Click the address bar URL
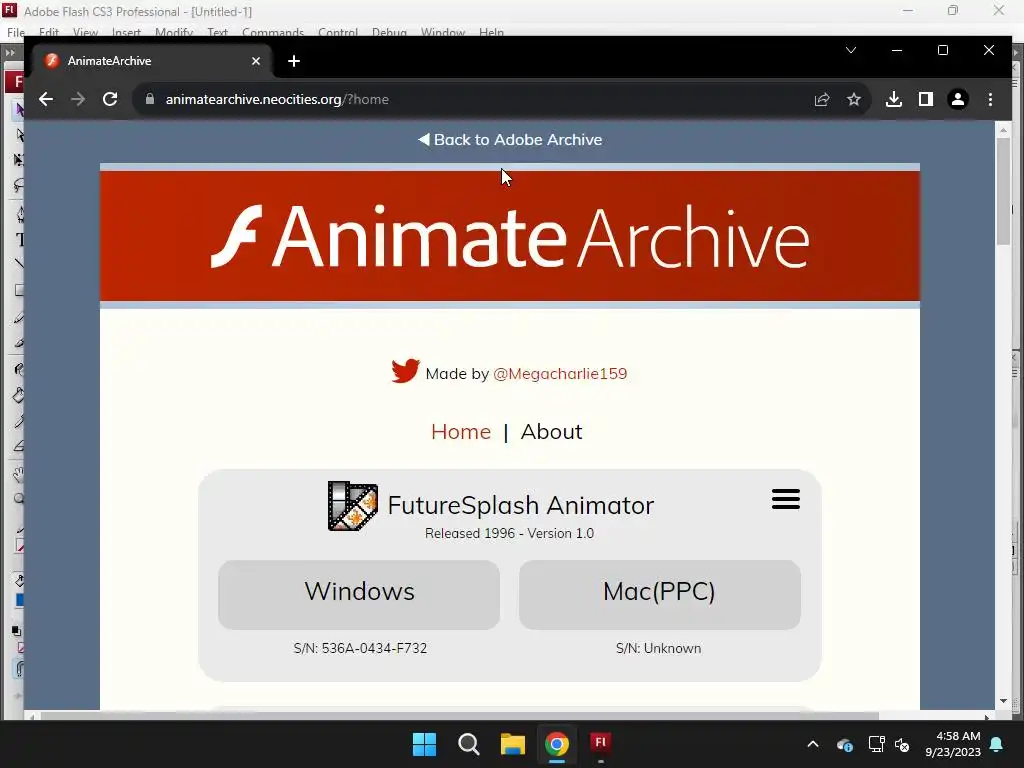 [x=277, y=99]
